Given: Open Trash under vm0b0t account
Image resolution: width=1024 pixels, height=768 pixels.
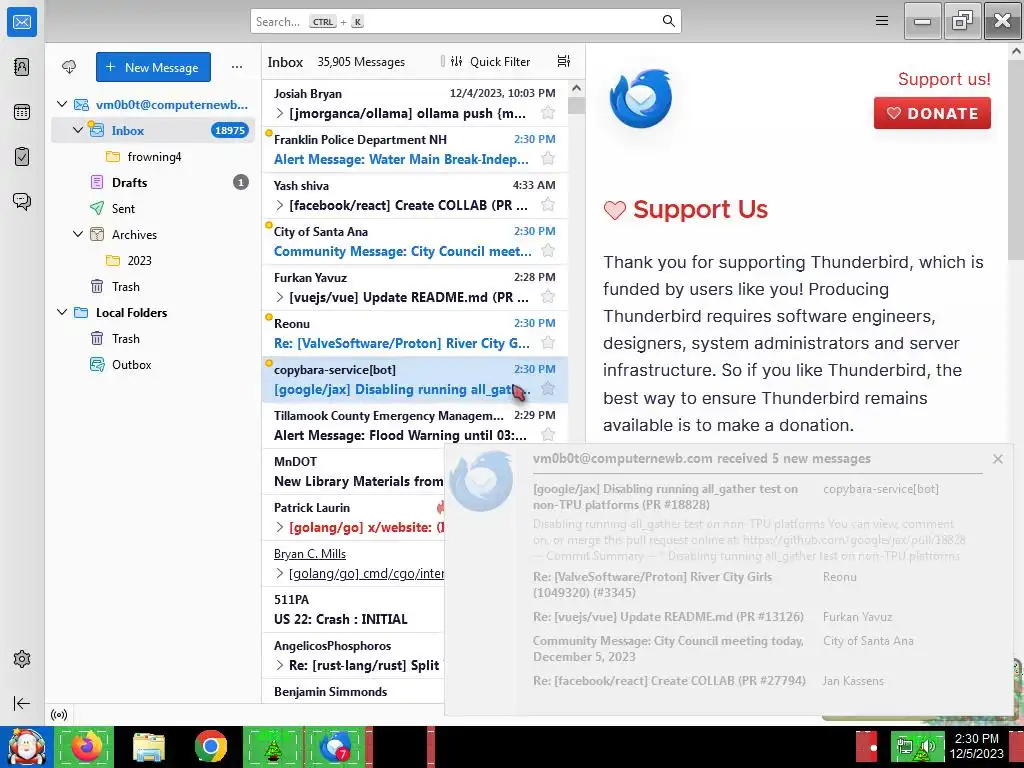Looking at the screenshot, I should pos(153,287).
